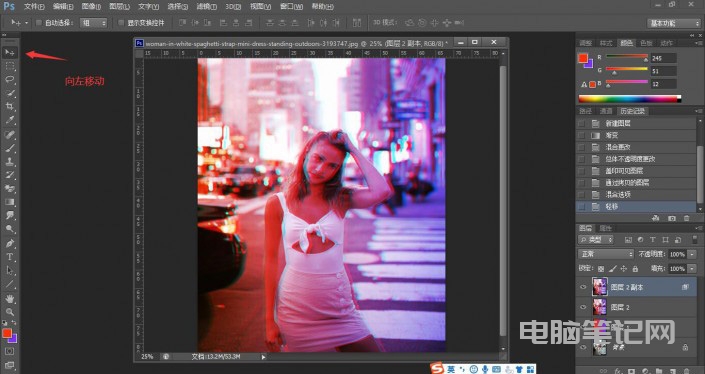This screenshot has height=374, width=705.
Task: Click the 图层 2 layer thumbnail
Action: tap(600, 307)
